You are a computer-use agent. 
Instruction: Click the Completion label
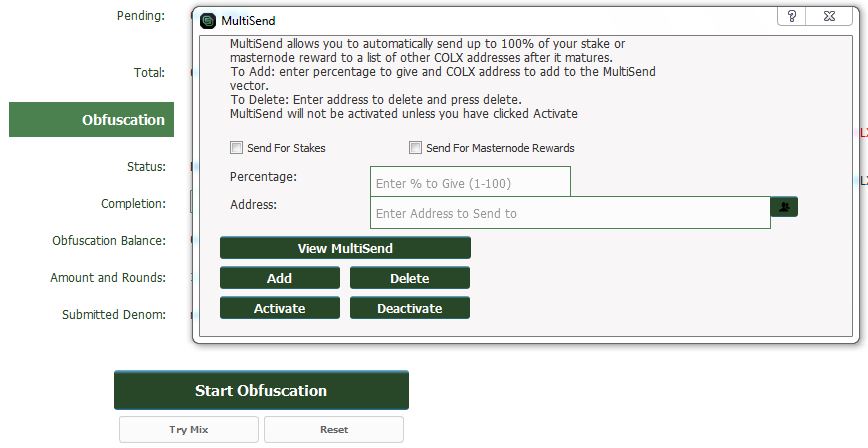[133, 204]
